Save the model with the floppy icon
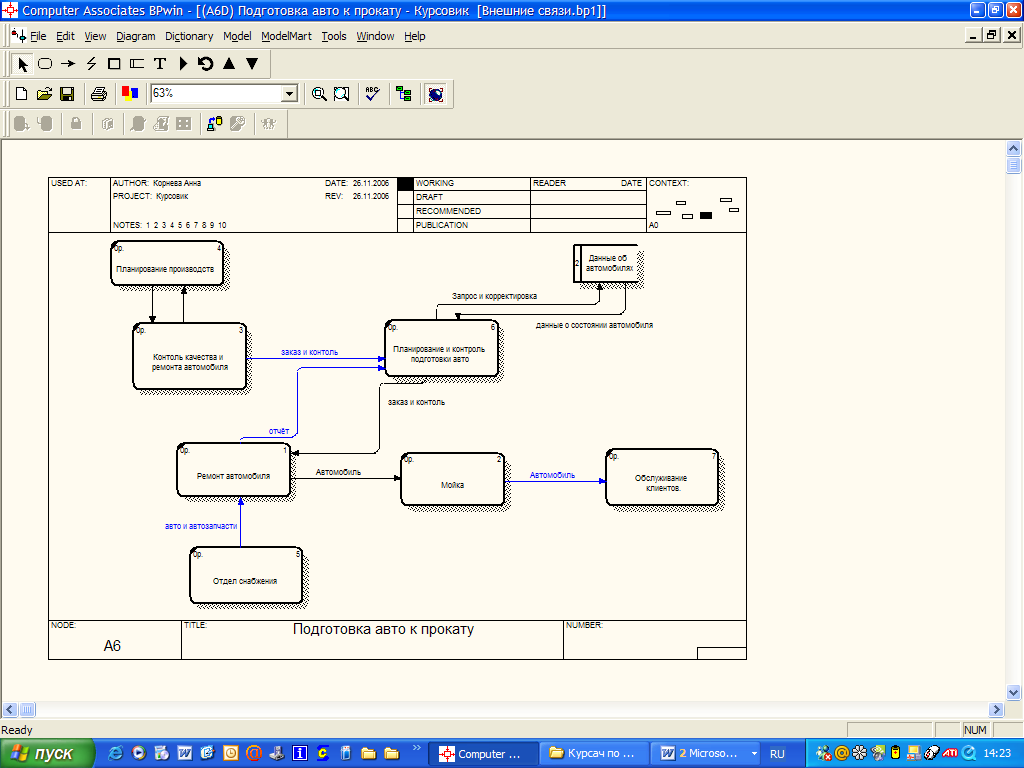The image size is (1024, 768). [x=67, y=94]
